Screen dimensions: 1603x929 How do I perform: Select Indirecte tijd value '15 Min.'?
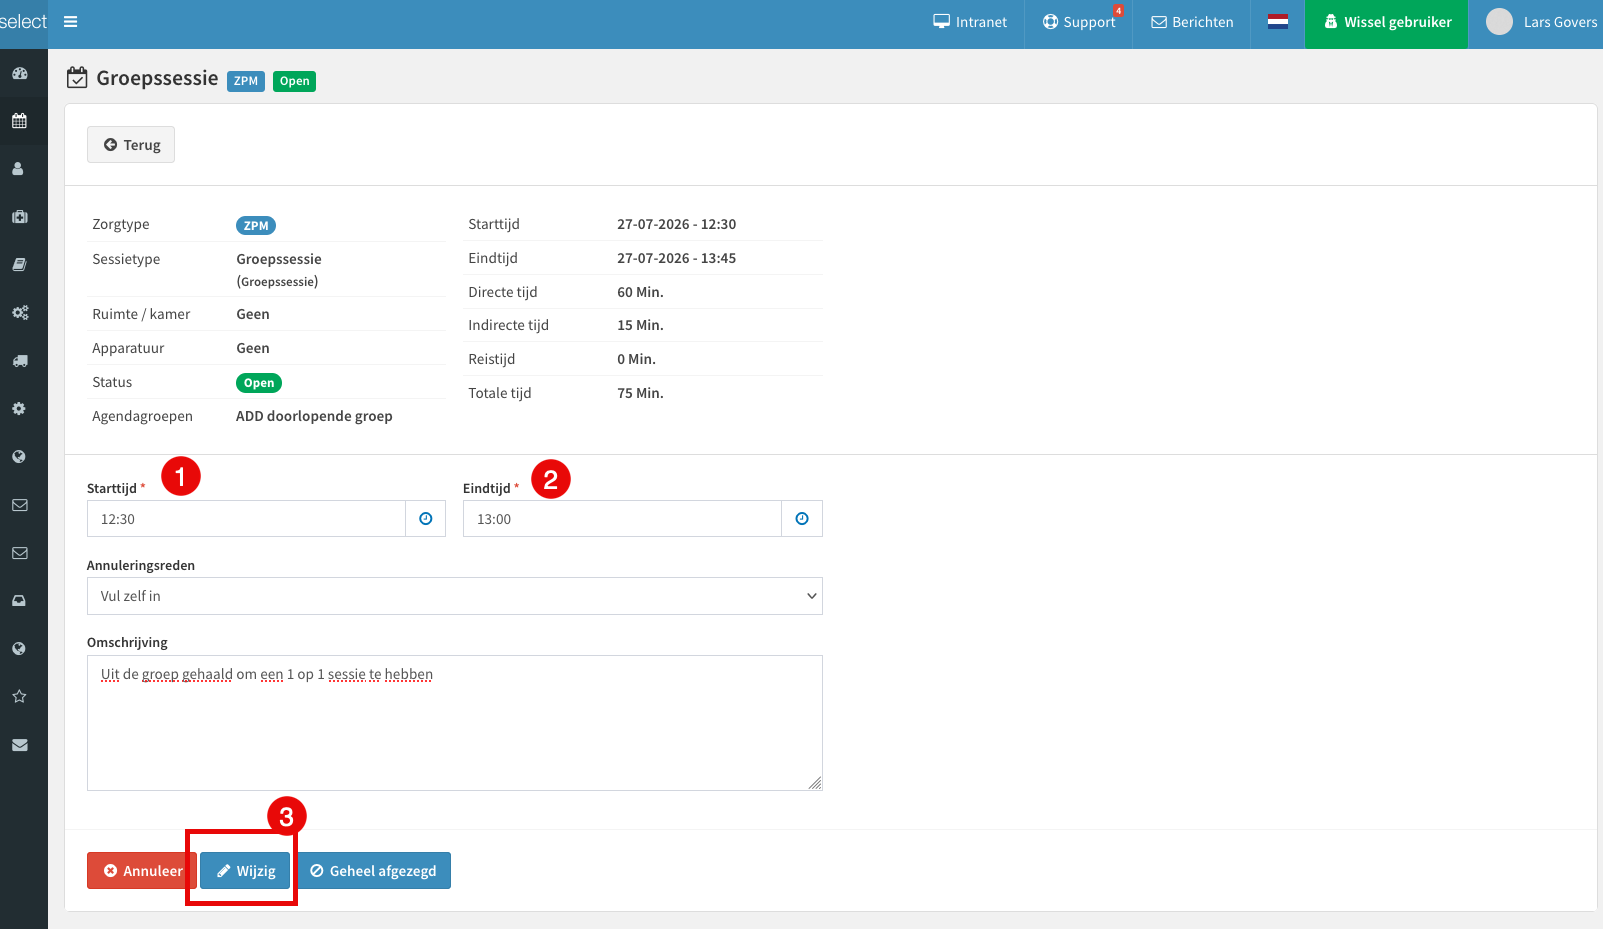640,325
